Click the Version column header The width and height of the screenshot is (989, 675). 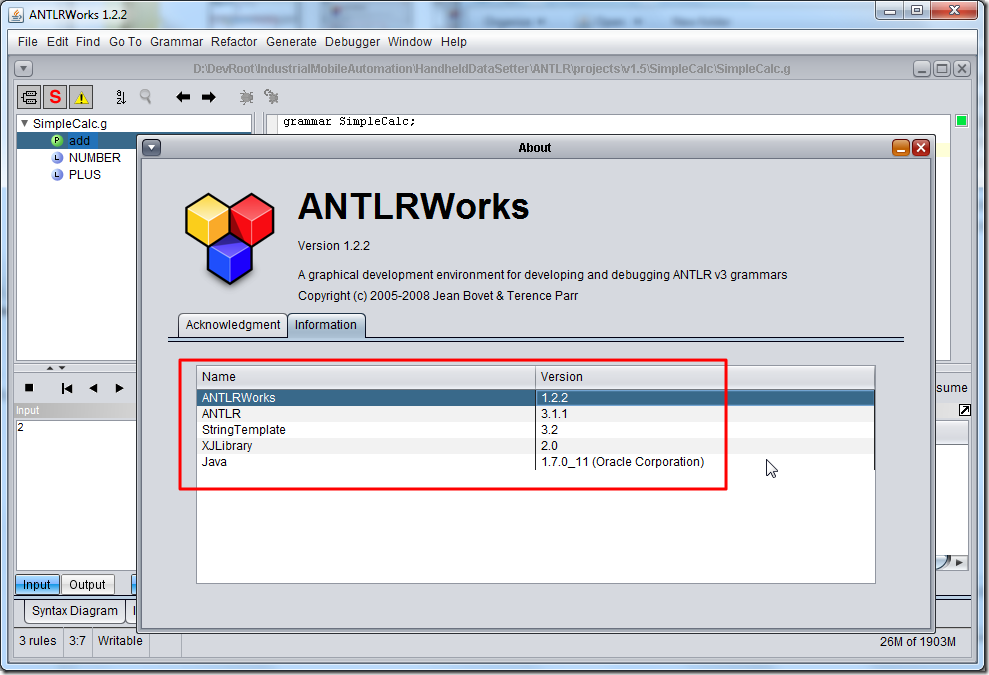pos(705,377)
